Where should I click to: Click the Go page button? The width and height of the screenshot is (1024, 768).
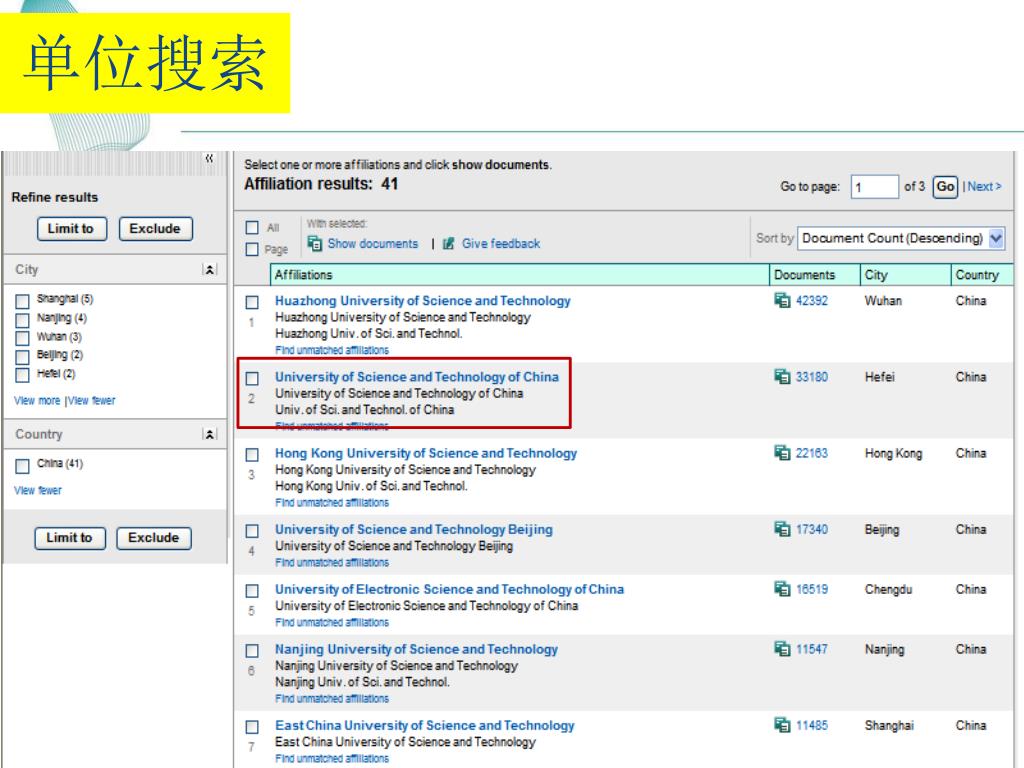click(945, 187)
